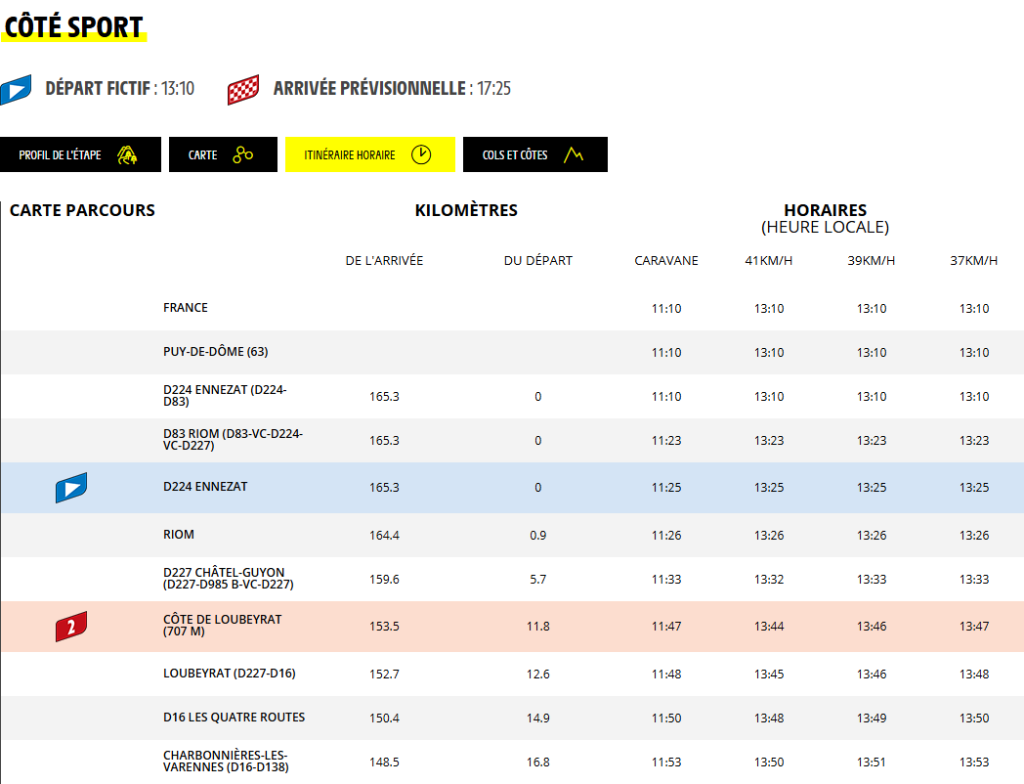Click the Caravane column header
This screenshot has height=784, width=1024.
pos(666,261)
